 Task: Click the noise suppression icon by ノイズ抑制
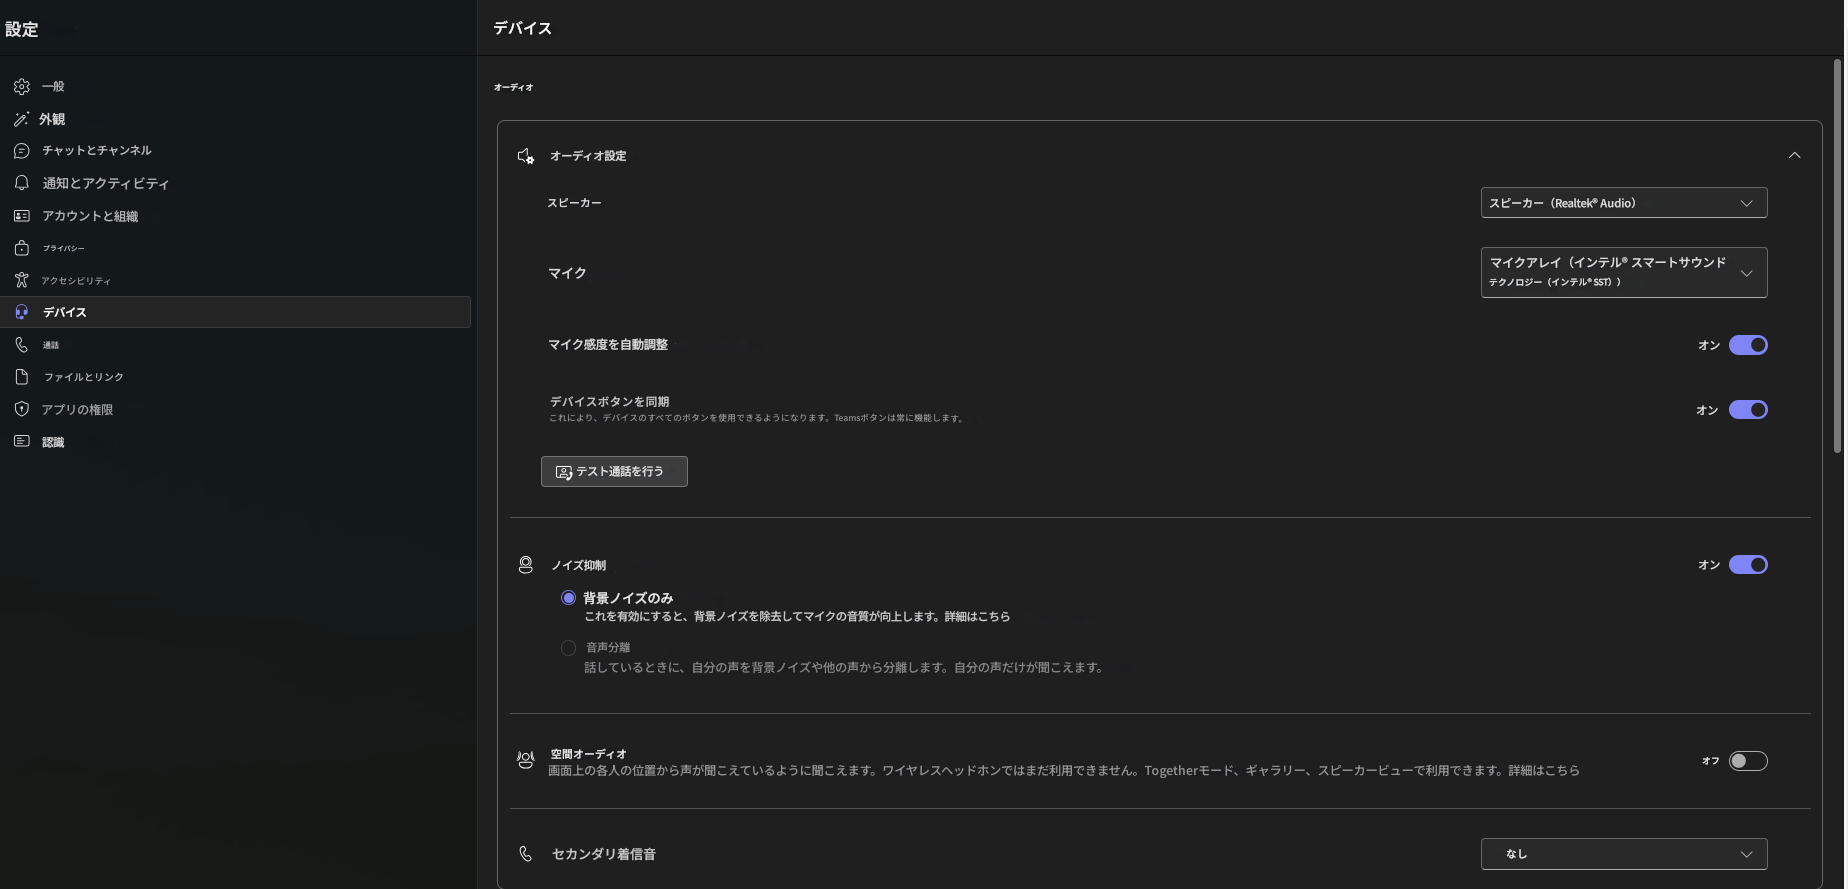[x=526, y=565]
